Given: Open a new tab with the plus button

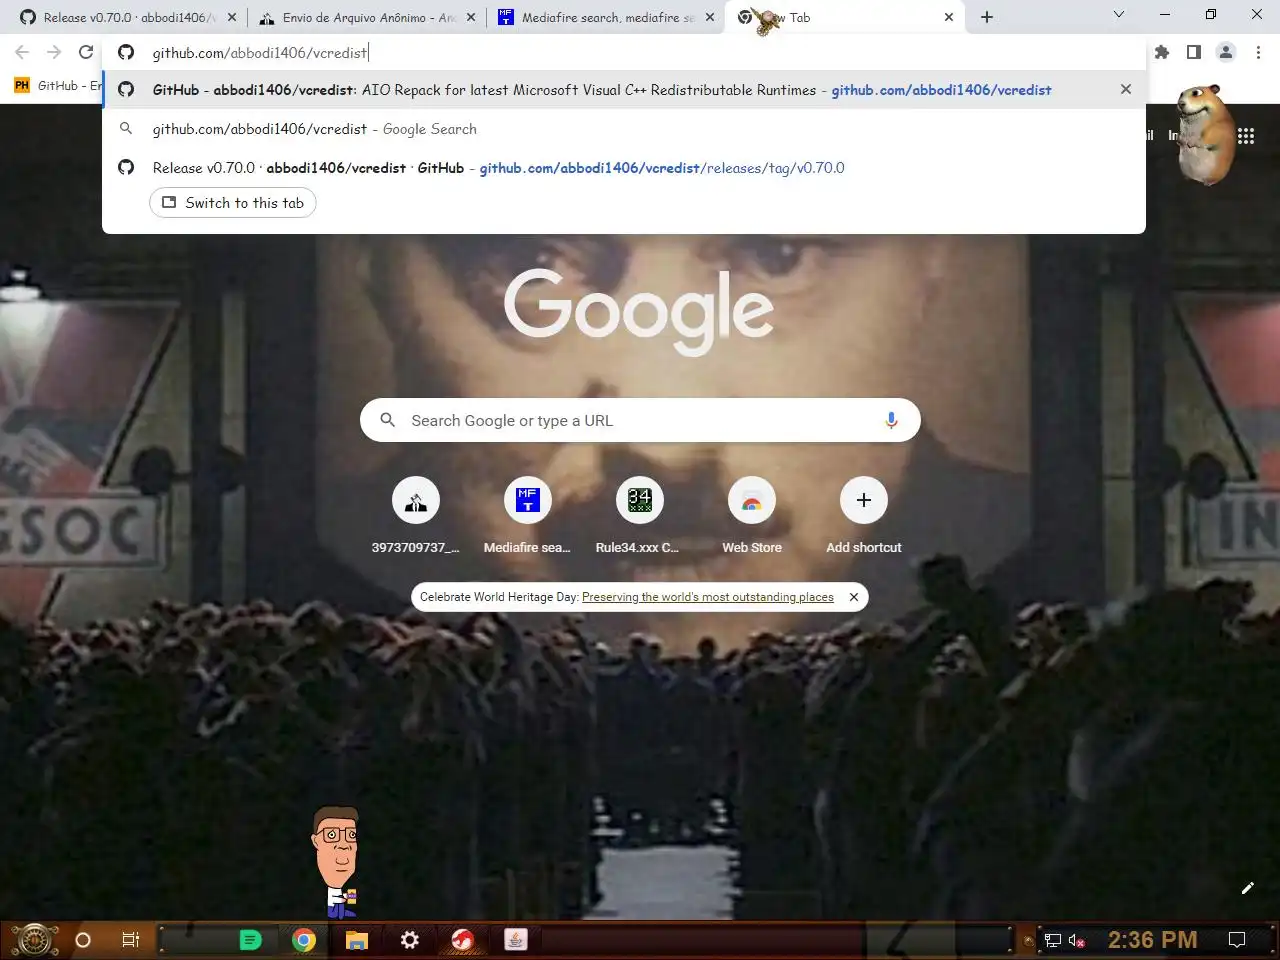Looking at the screenshot, I should (x=987, y=17).
